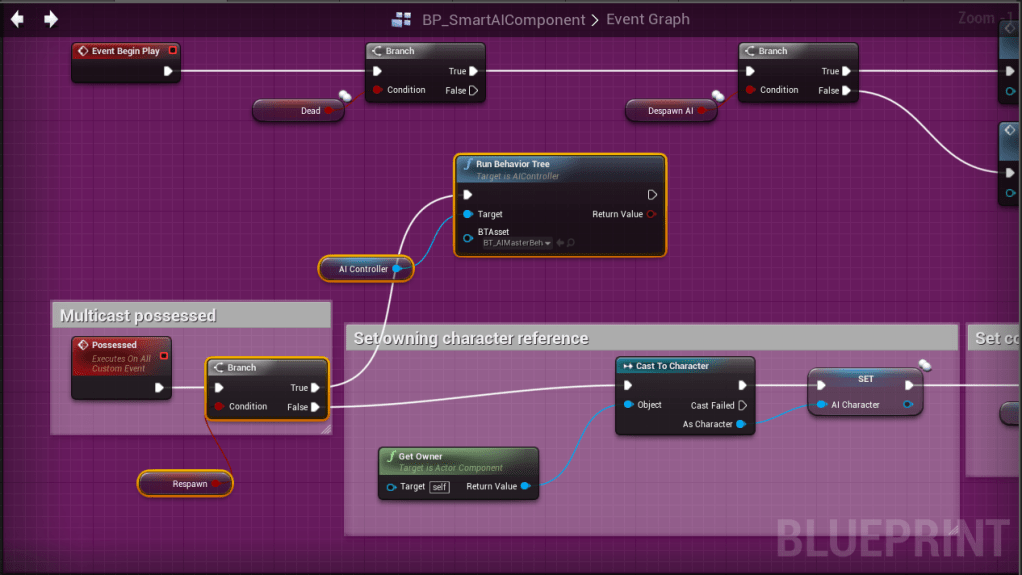Click the blueprint grid icon in breadcrumb
Image resolution: width=1022 pixels, height=575 pixels.
tap(401, 20)
